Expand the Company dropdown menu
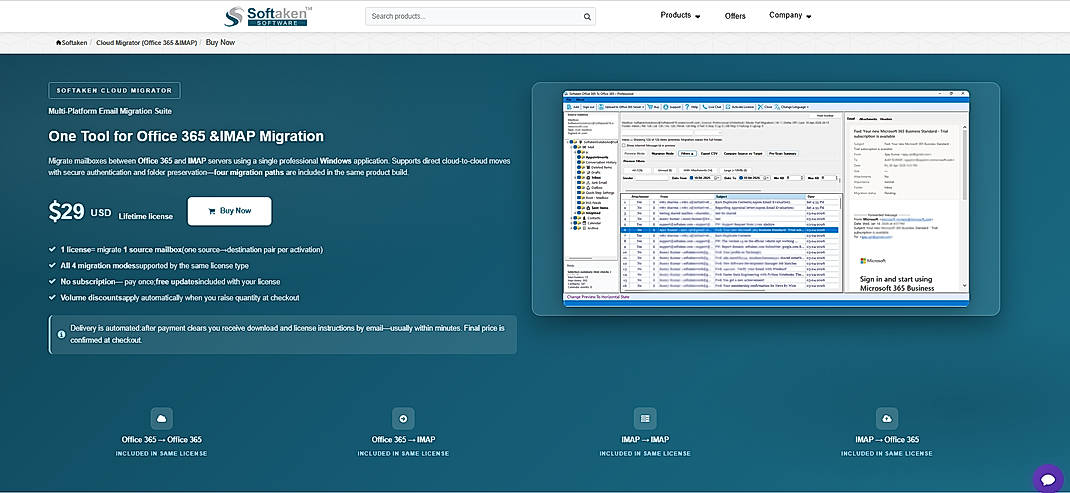 pos(790,16)
